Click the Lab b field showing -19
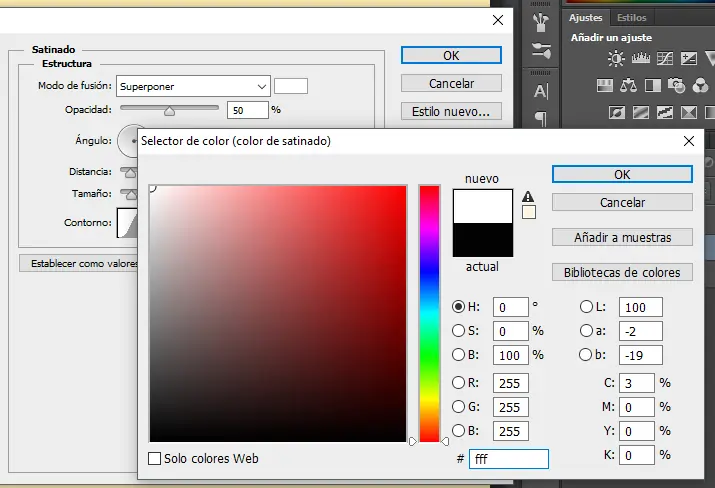This screenshot has width=715, height=488. (640, 355)
